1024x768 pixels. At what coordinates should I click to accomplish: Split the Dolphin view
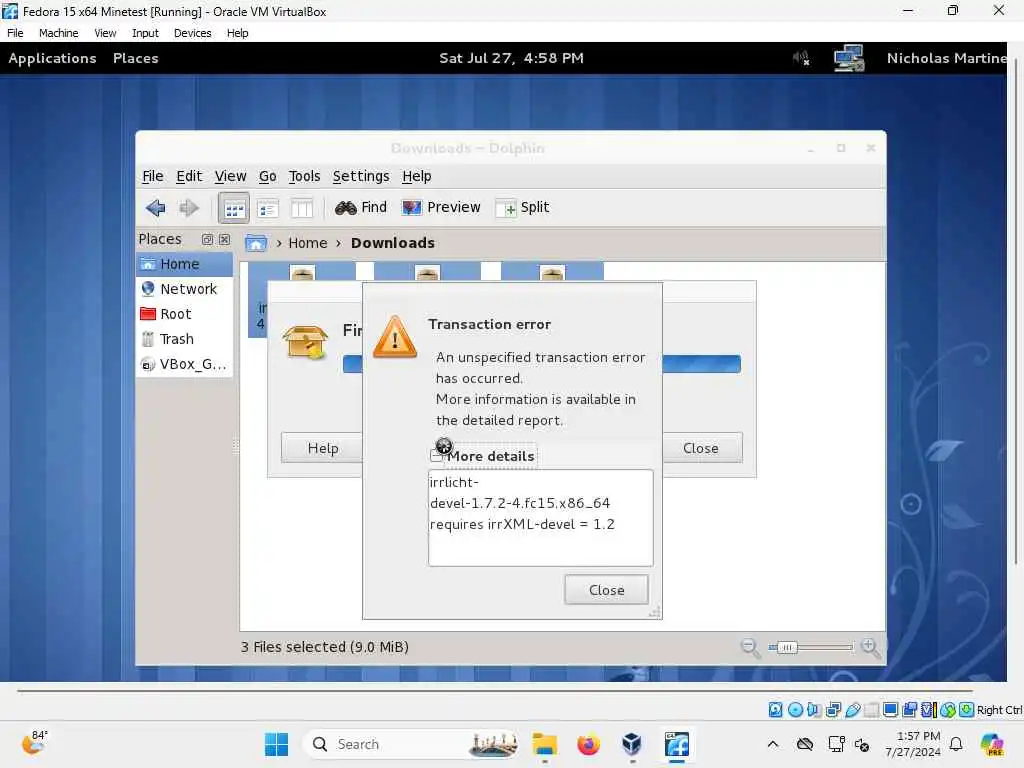click(x=522, y=208)
